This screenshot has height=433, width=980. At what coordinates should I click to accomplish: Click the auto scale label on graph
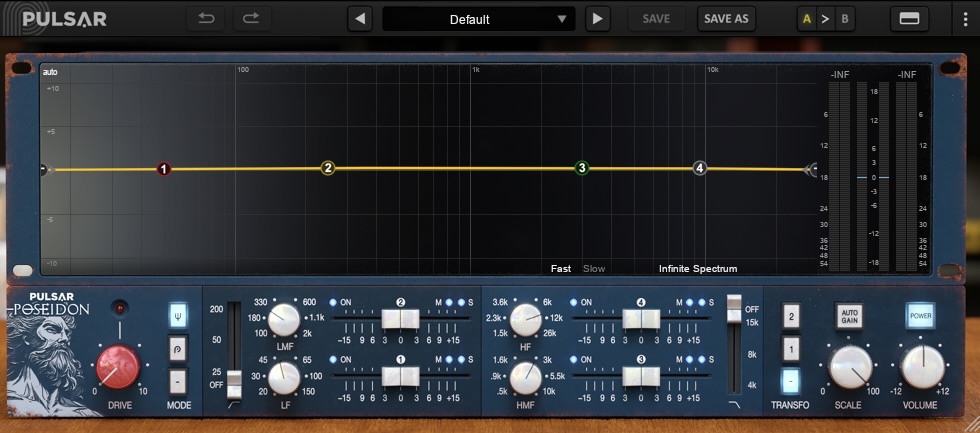pos(50,72)
